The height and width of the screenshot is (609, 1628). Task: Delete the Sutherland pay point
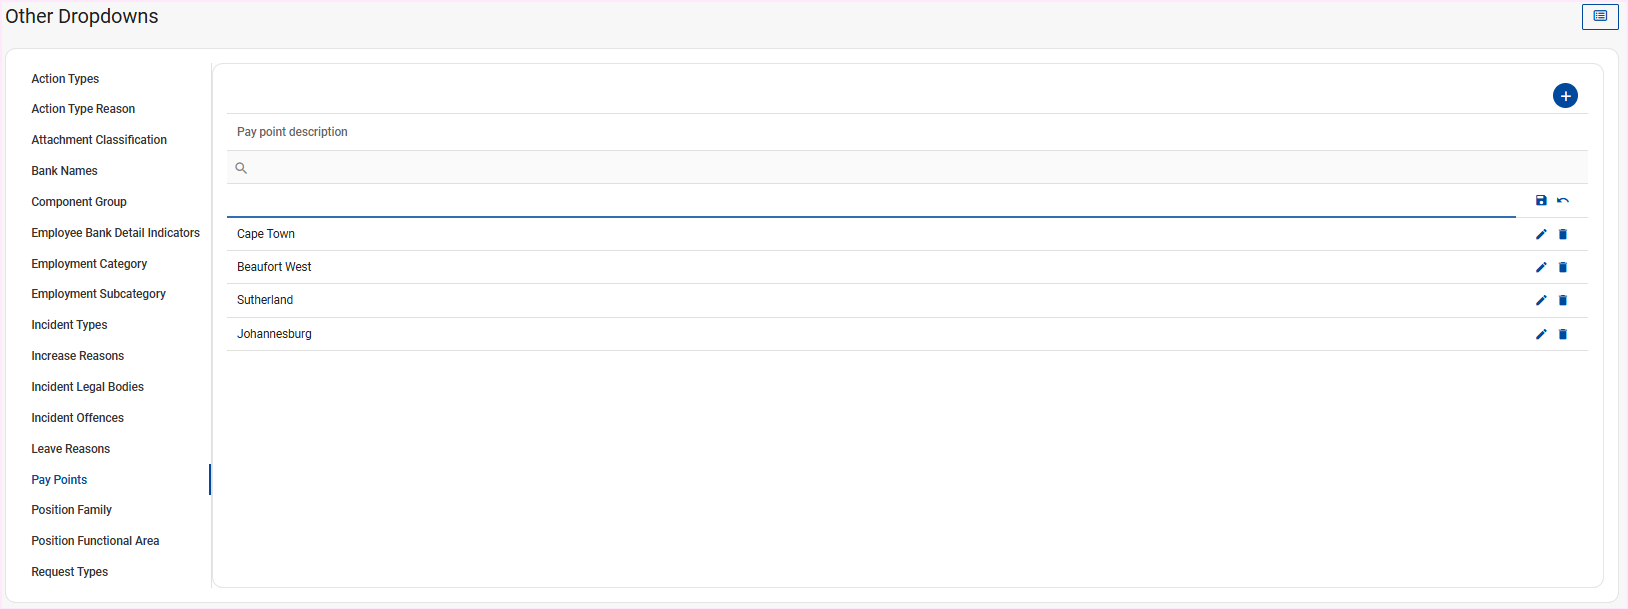click(x=1563, y=300)
